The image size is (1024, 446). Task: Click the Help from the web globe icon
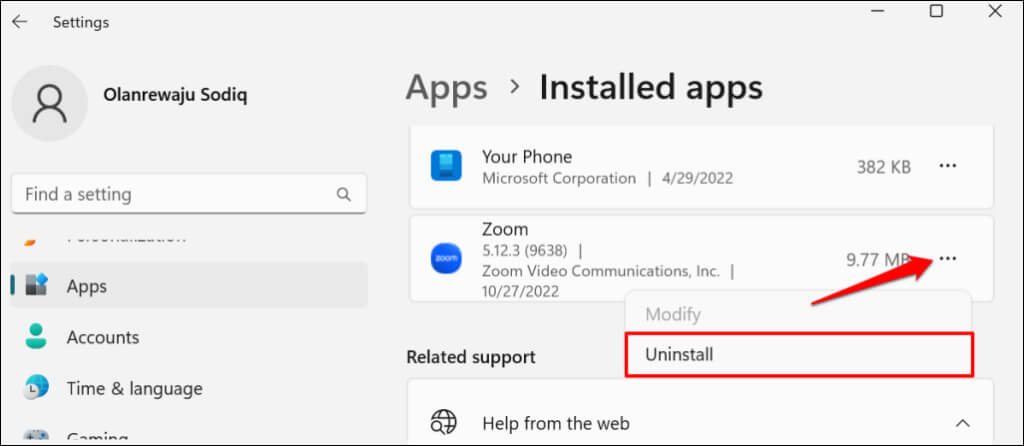(443, 422)
